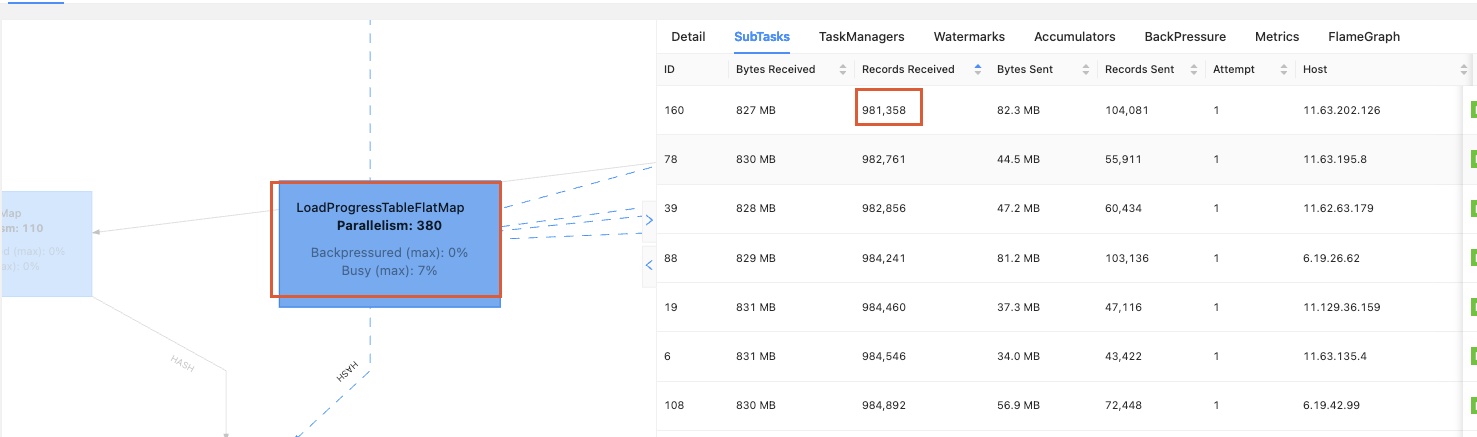Select the LoadProgressTableFlatMap node
The width and height of the screenshot is (1477, 437).
coord(389,244)
